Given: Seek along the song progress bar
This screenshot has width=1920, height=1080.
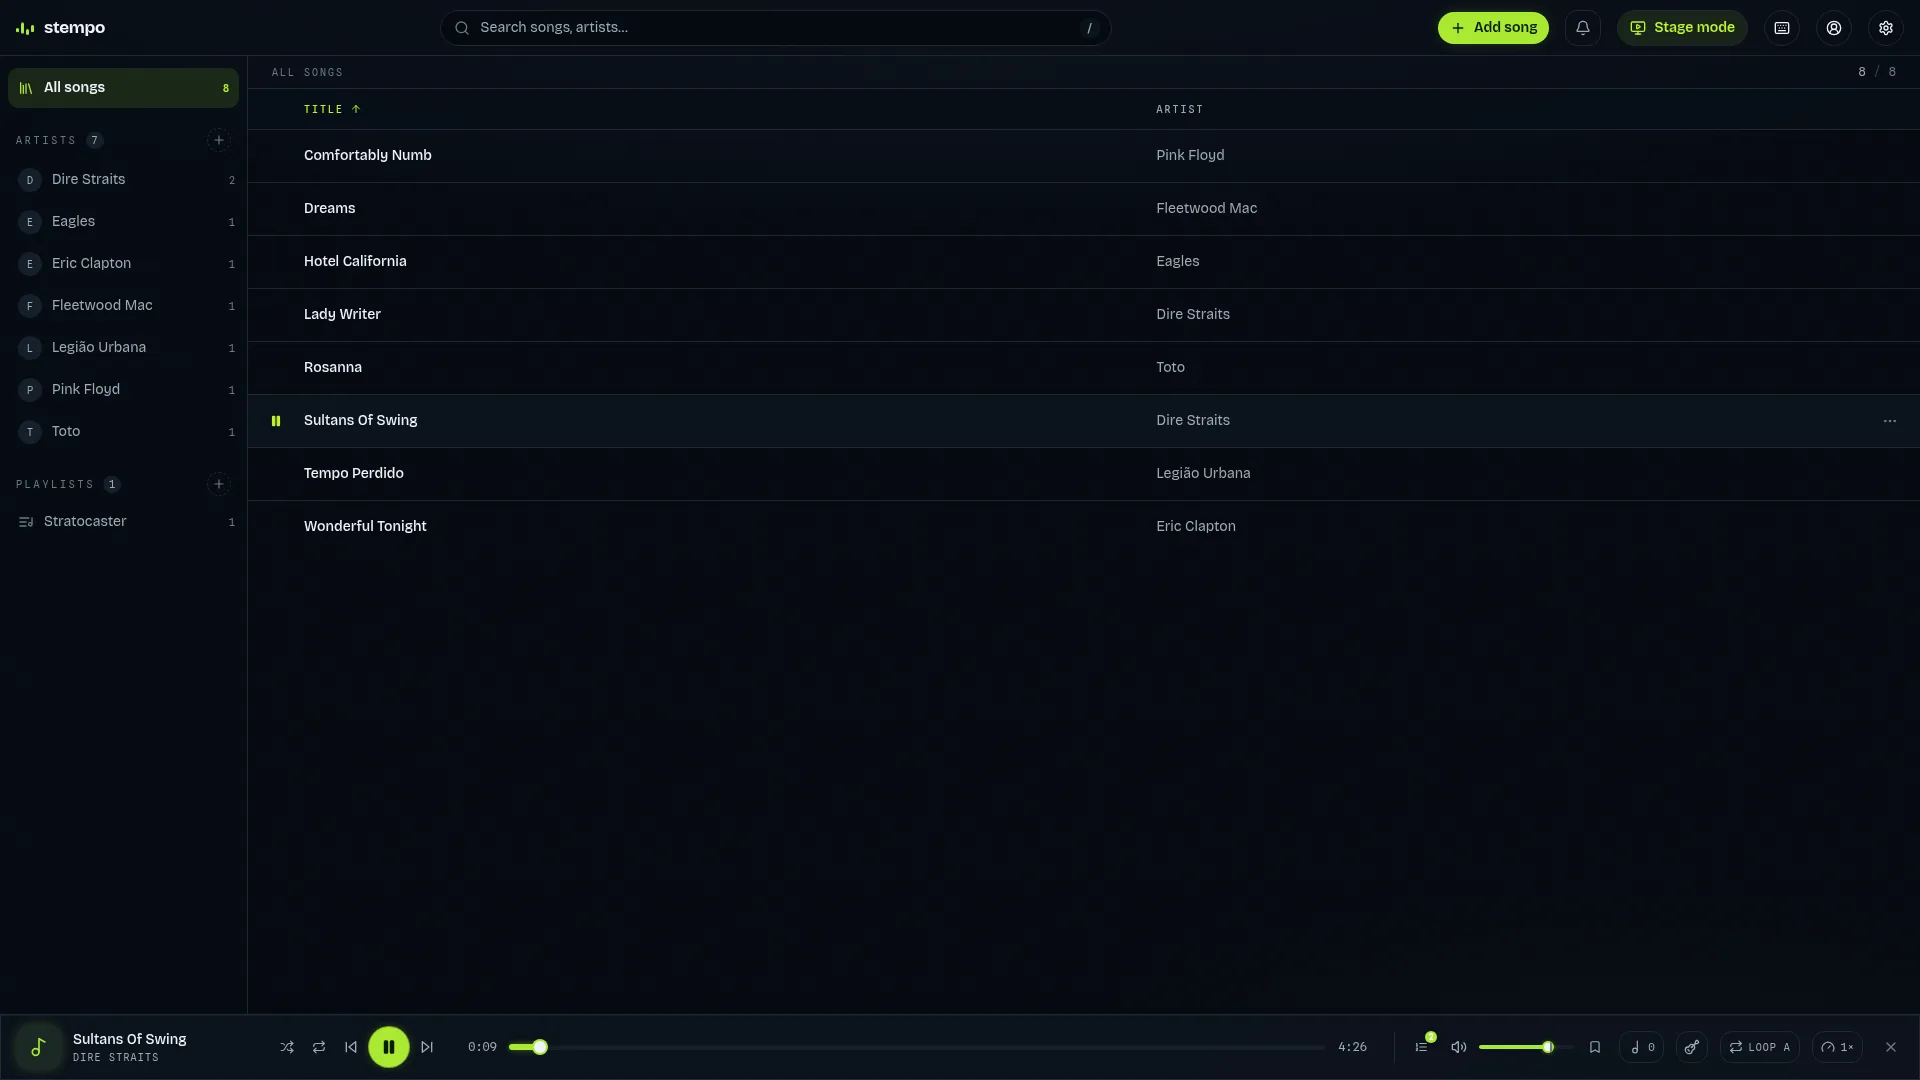Looking at the screenshot, I should pyautogui.click(x=917, y=1047).
